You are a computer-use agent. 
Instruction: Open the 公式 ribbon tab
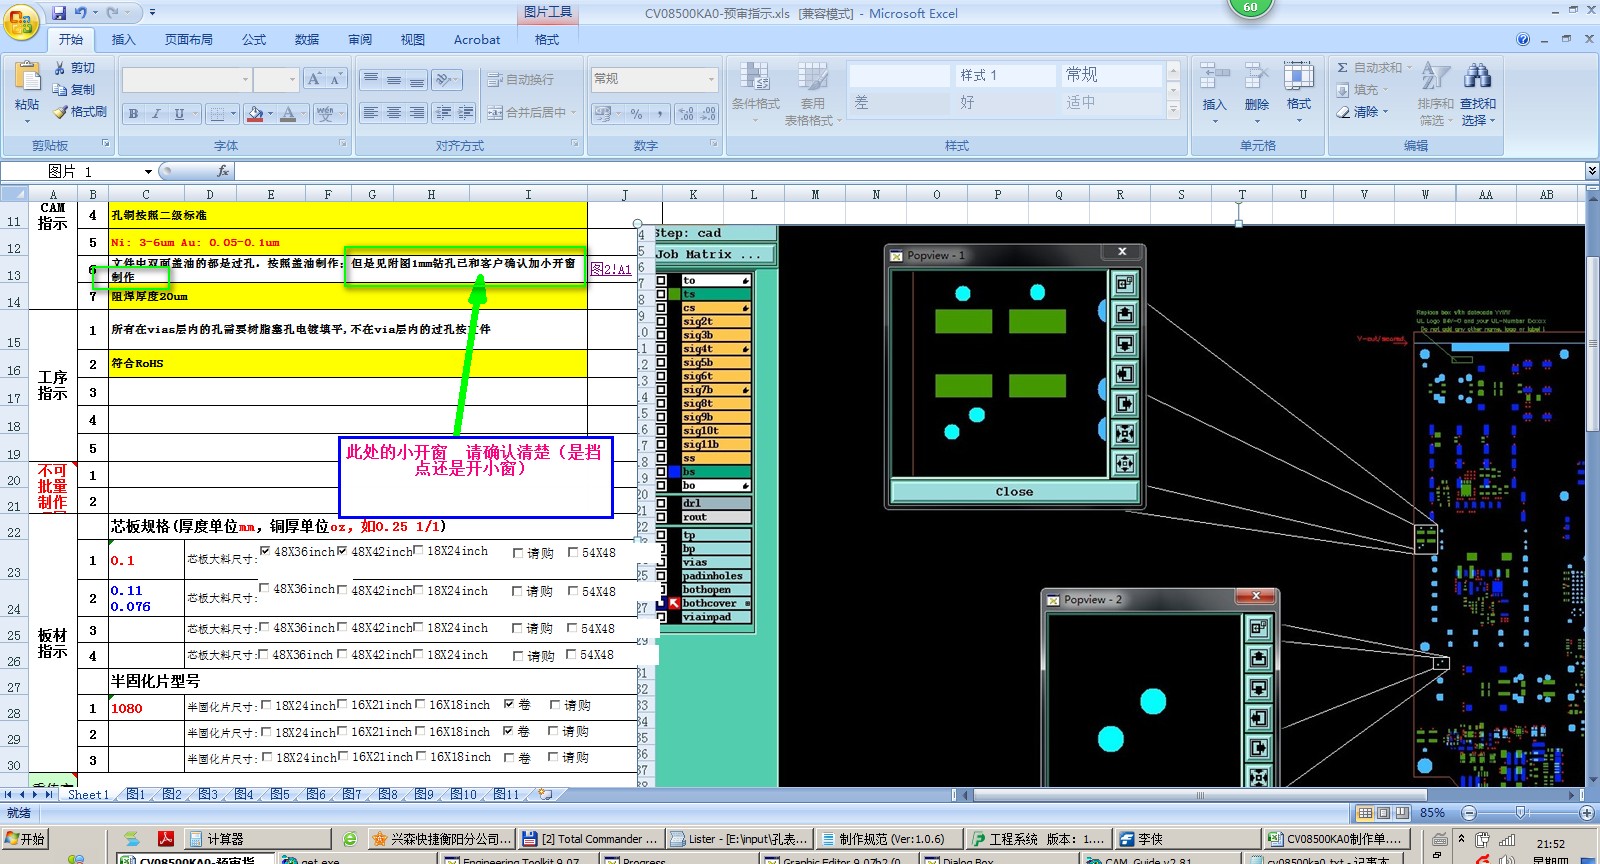pyautogui.click(x=254, y=40)
